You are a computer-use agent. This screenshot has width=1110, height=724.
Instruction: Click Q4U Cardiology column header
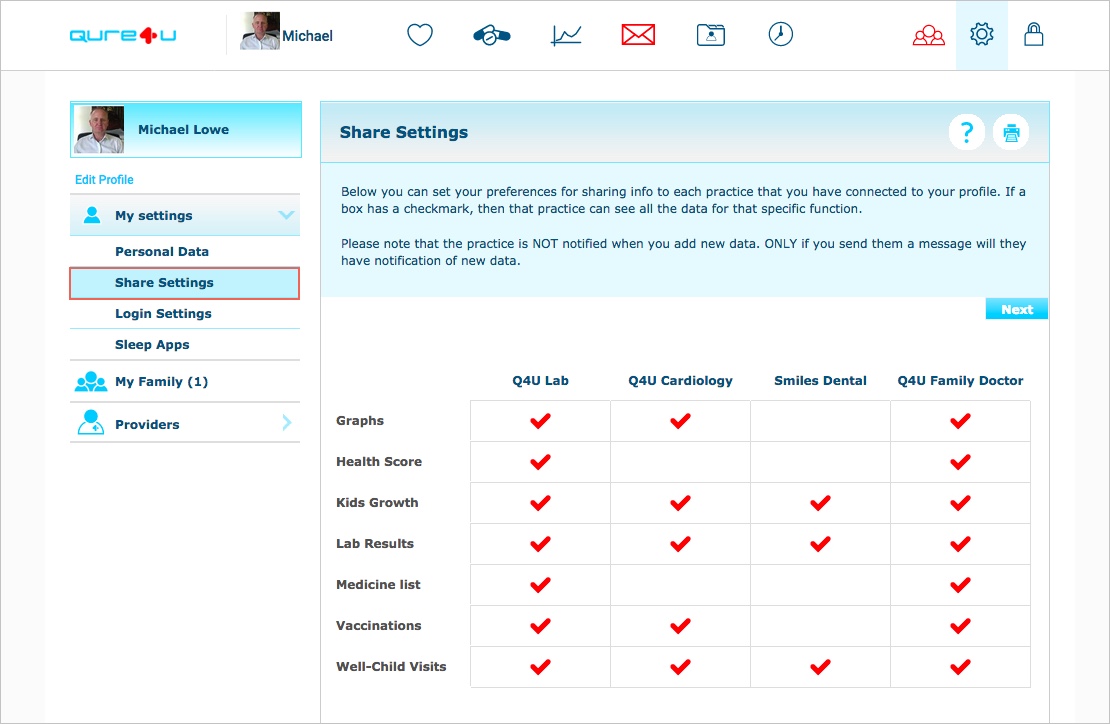pyautogui.click(x=680, y=381)
